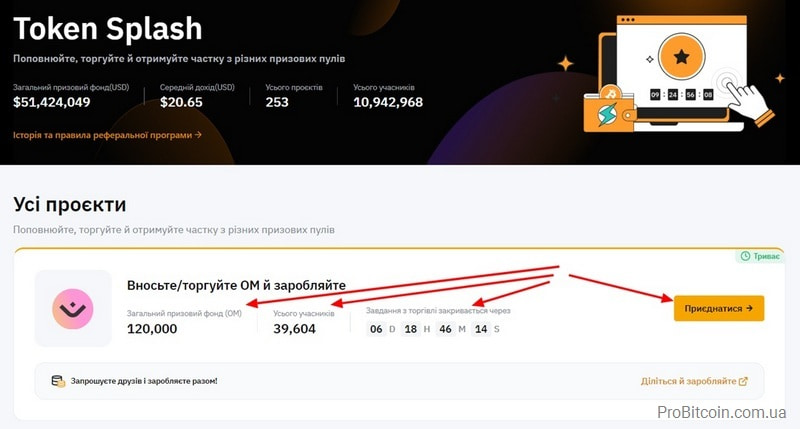Click the banner illustration countdown timer
Viewport: 800px width, 429px height.
[x=681, y=94]
